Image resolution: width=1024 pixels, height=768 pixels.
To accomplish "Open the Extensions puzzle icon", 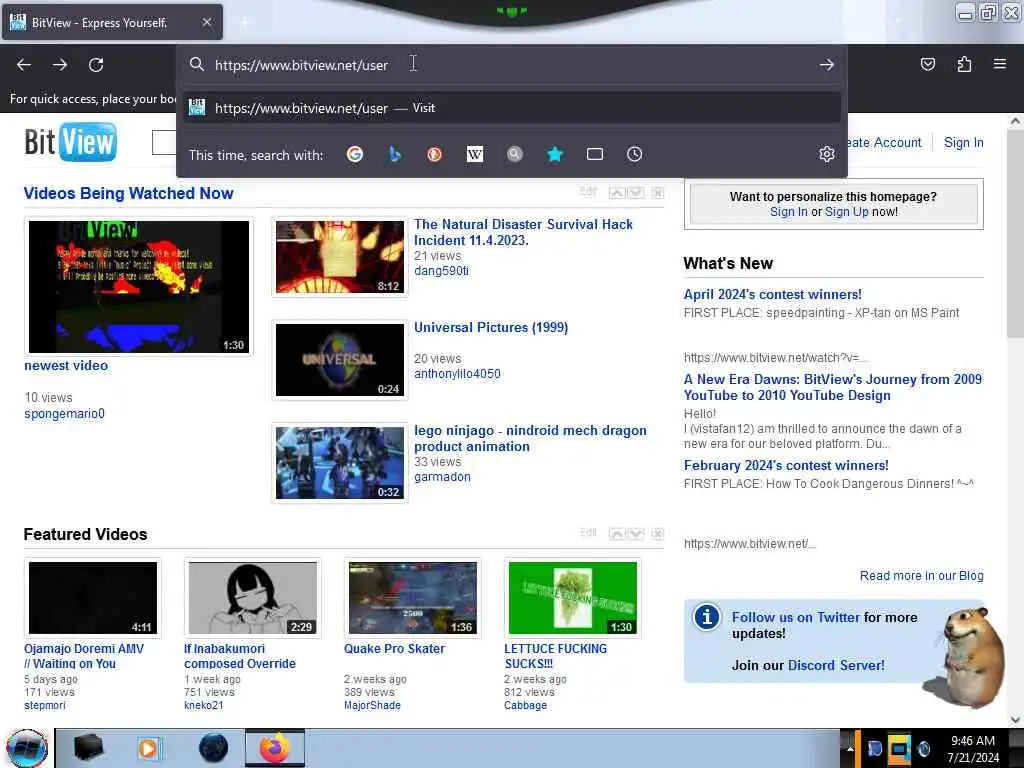I will point(964,64).
